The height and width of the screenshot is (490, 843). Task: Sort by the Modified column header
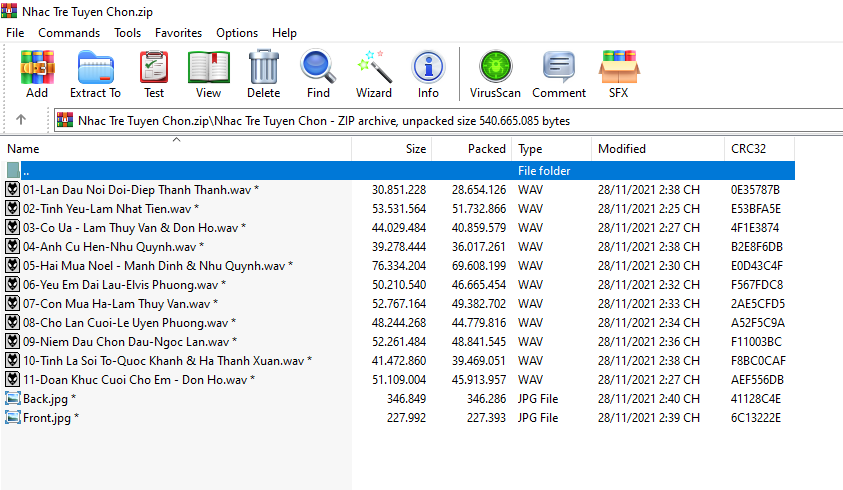[x=658, y=149]
